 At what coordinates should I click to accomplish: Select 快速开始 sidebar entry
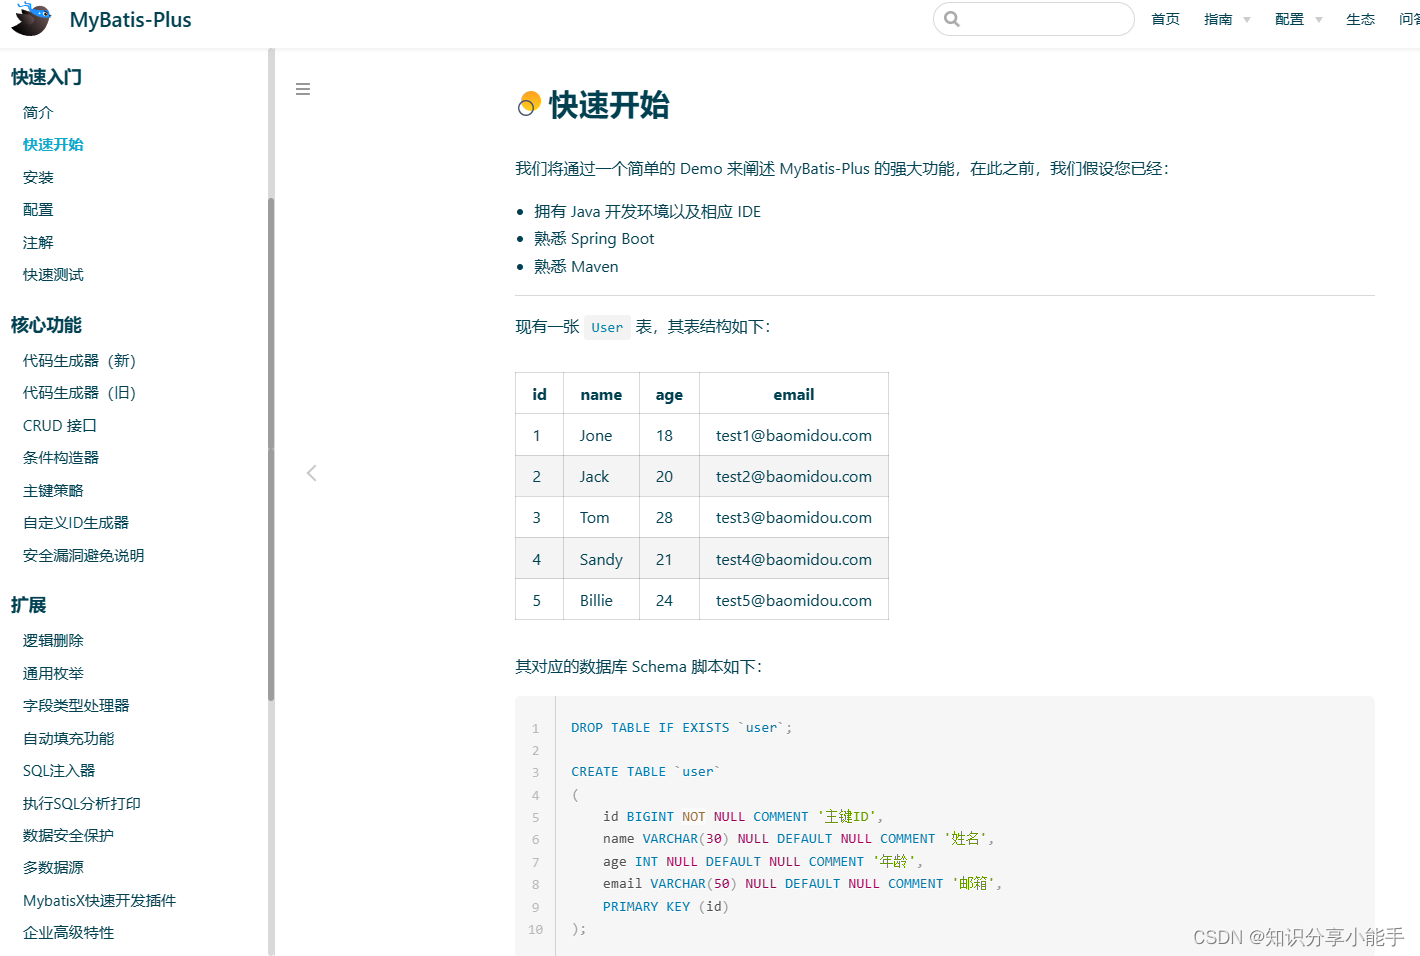click(53, 144)
